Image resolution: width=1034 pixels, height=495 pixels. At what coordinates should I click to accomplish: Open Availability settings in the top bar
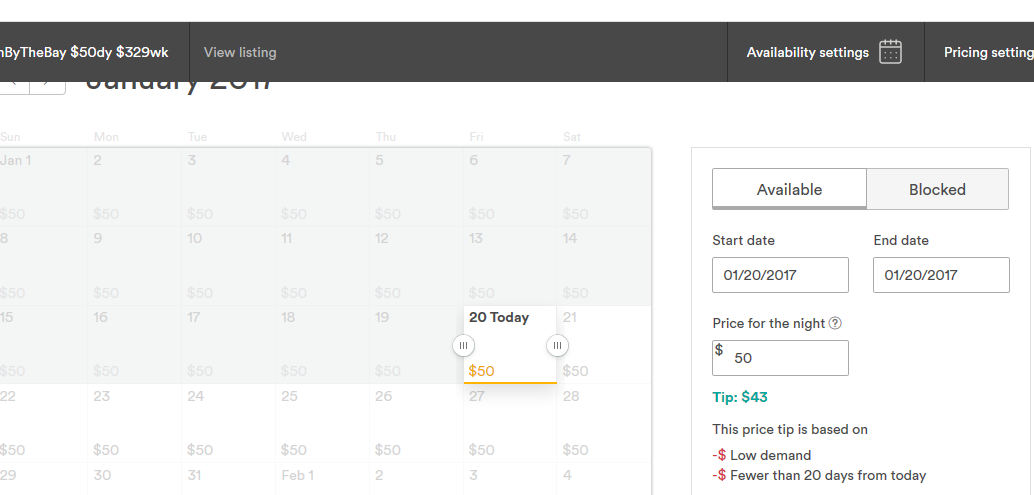(x=808, y=52)
